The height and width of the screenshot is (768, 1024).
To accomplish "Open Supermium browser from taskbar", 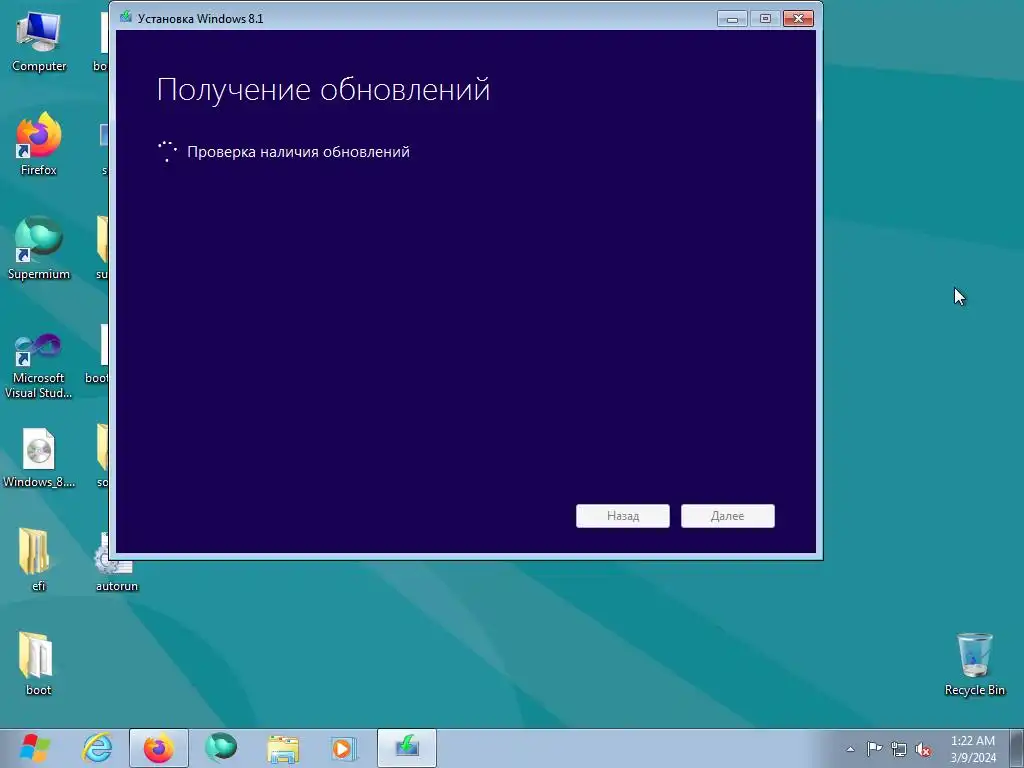I will point(221,748).
